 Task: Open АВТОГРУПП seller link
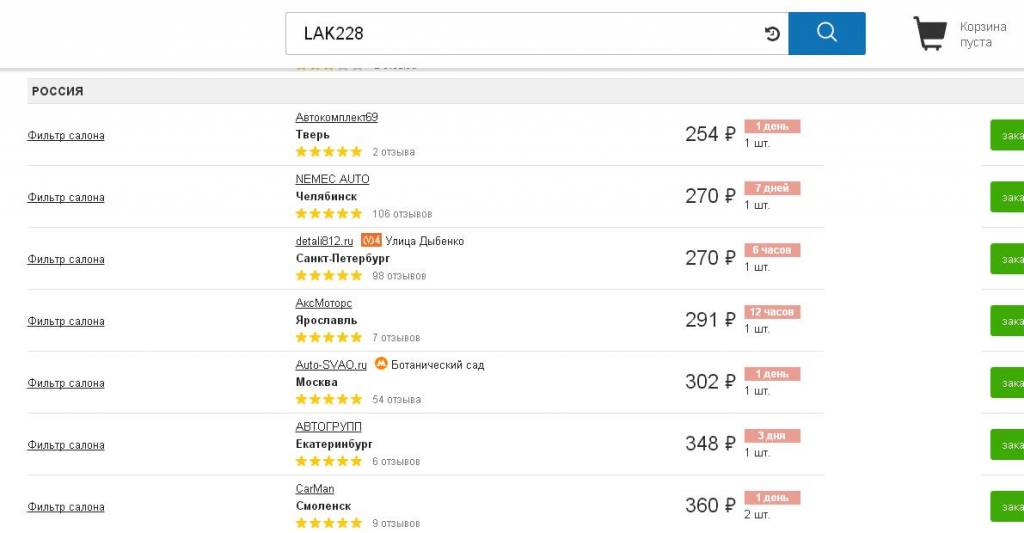(x=328, y=427)
